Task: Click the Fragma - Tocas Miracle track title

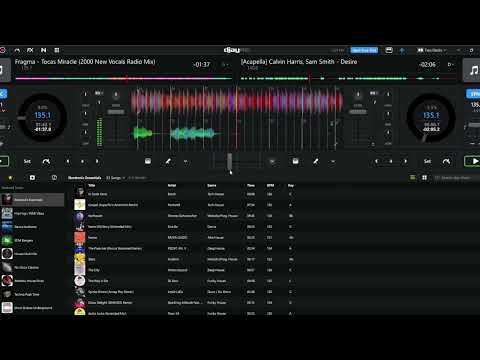Action: [85, 62]
